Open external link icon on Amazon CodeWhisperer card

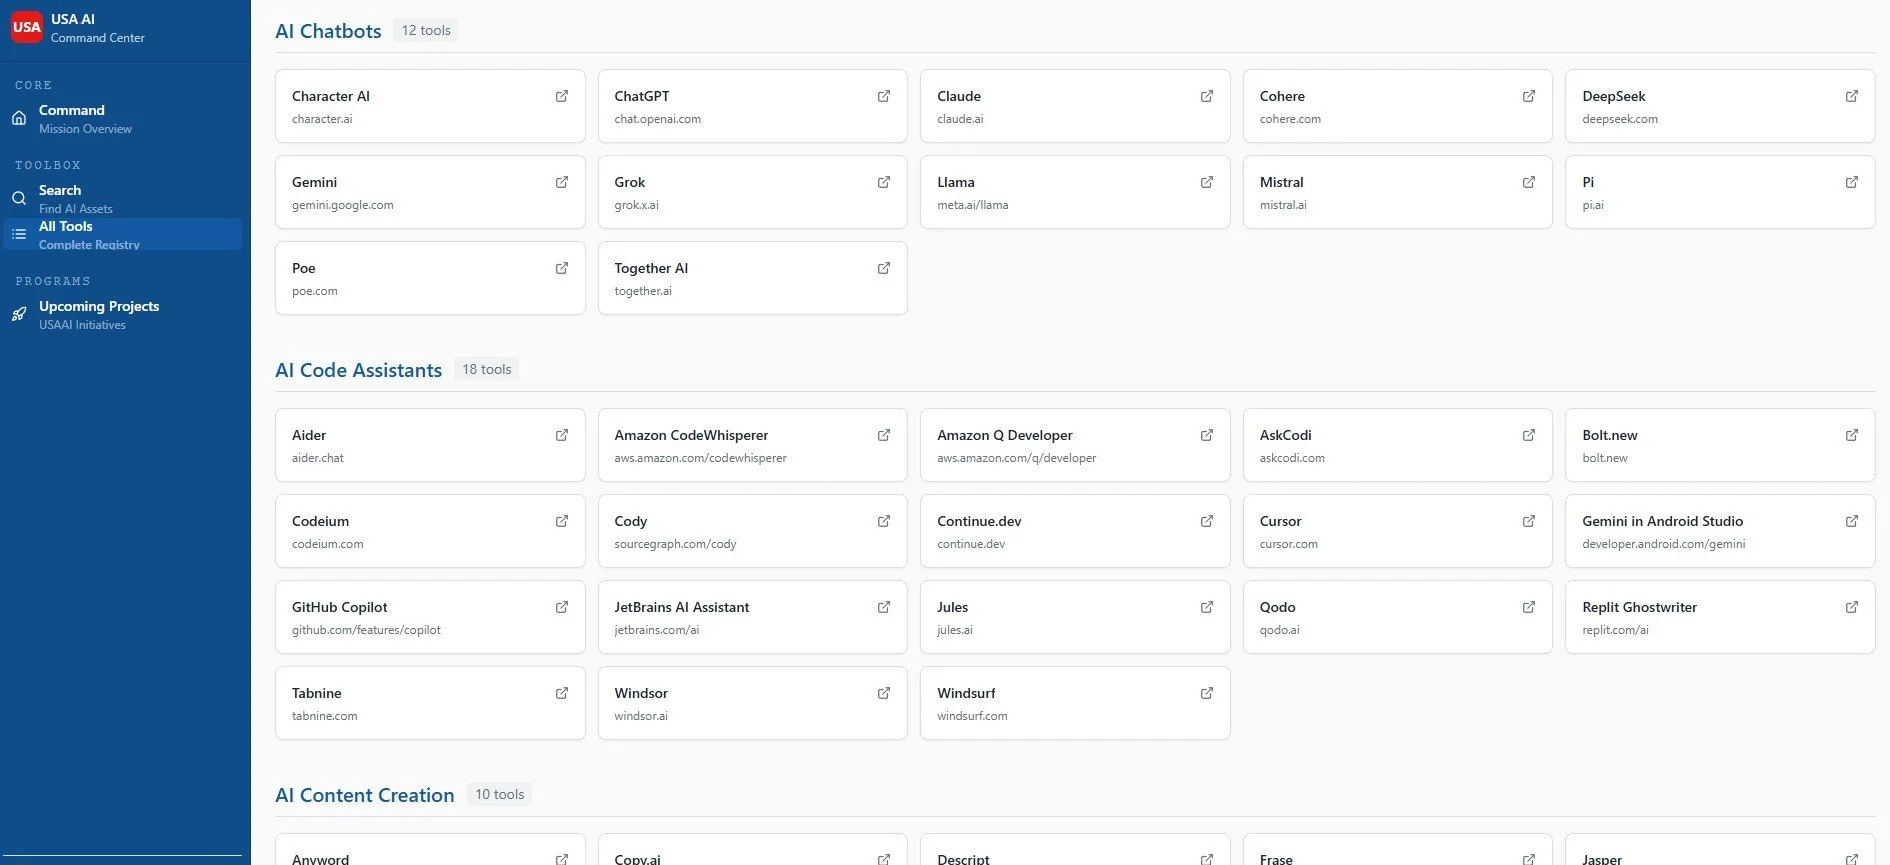click(x=884, y=435)
